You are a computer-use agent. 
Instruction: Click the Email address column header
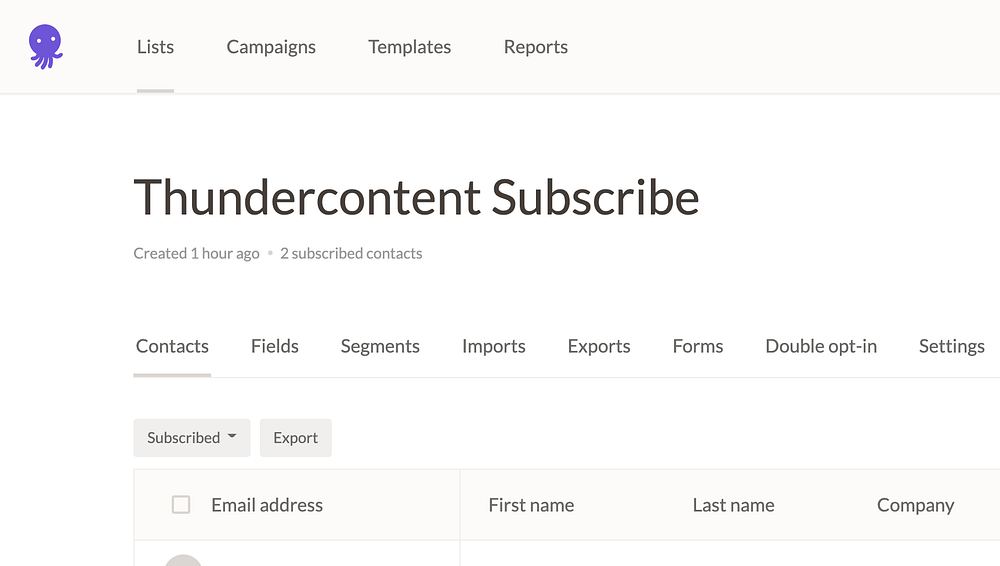[x=267, y=505]
